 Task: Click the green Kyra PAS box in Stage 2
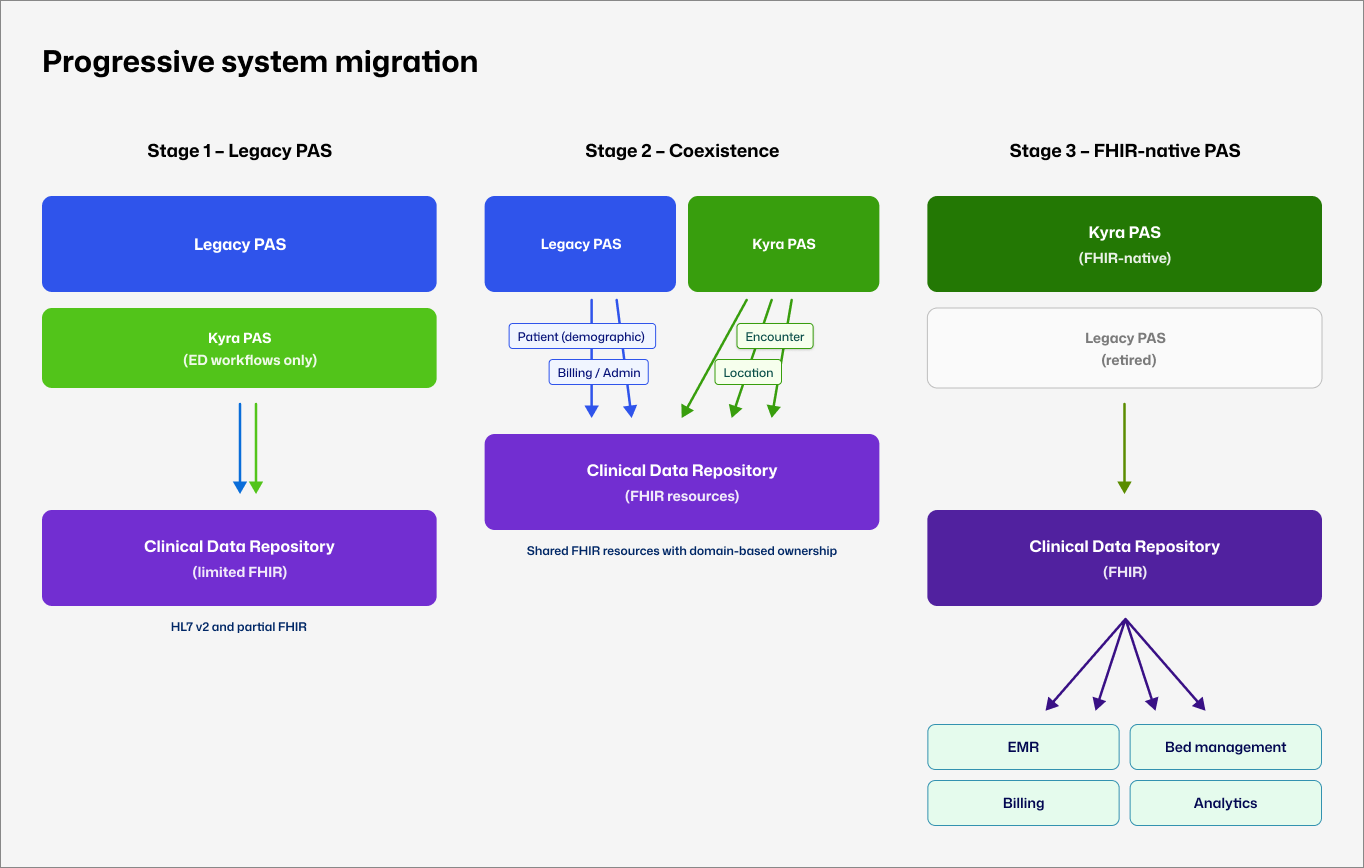pyautogui.click(x=783, y=243)
